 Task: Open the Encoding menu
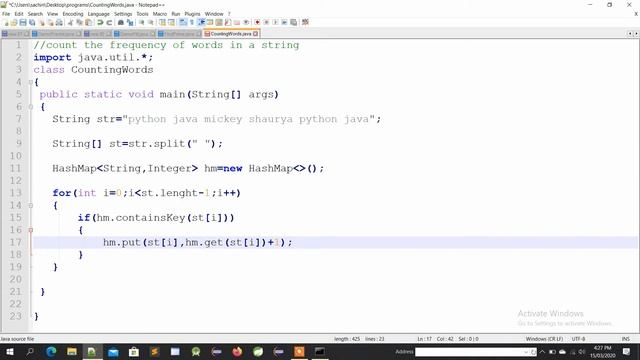pos(73,14)
